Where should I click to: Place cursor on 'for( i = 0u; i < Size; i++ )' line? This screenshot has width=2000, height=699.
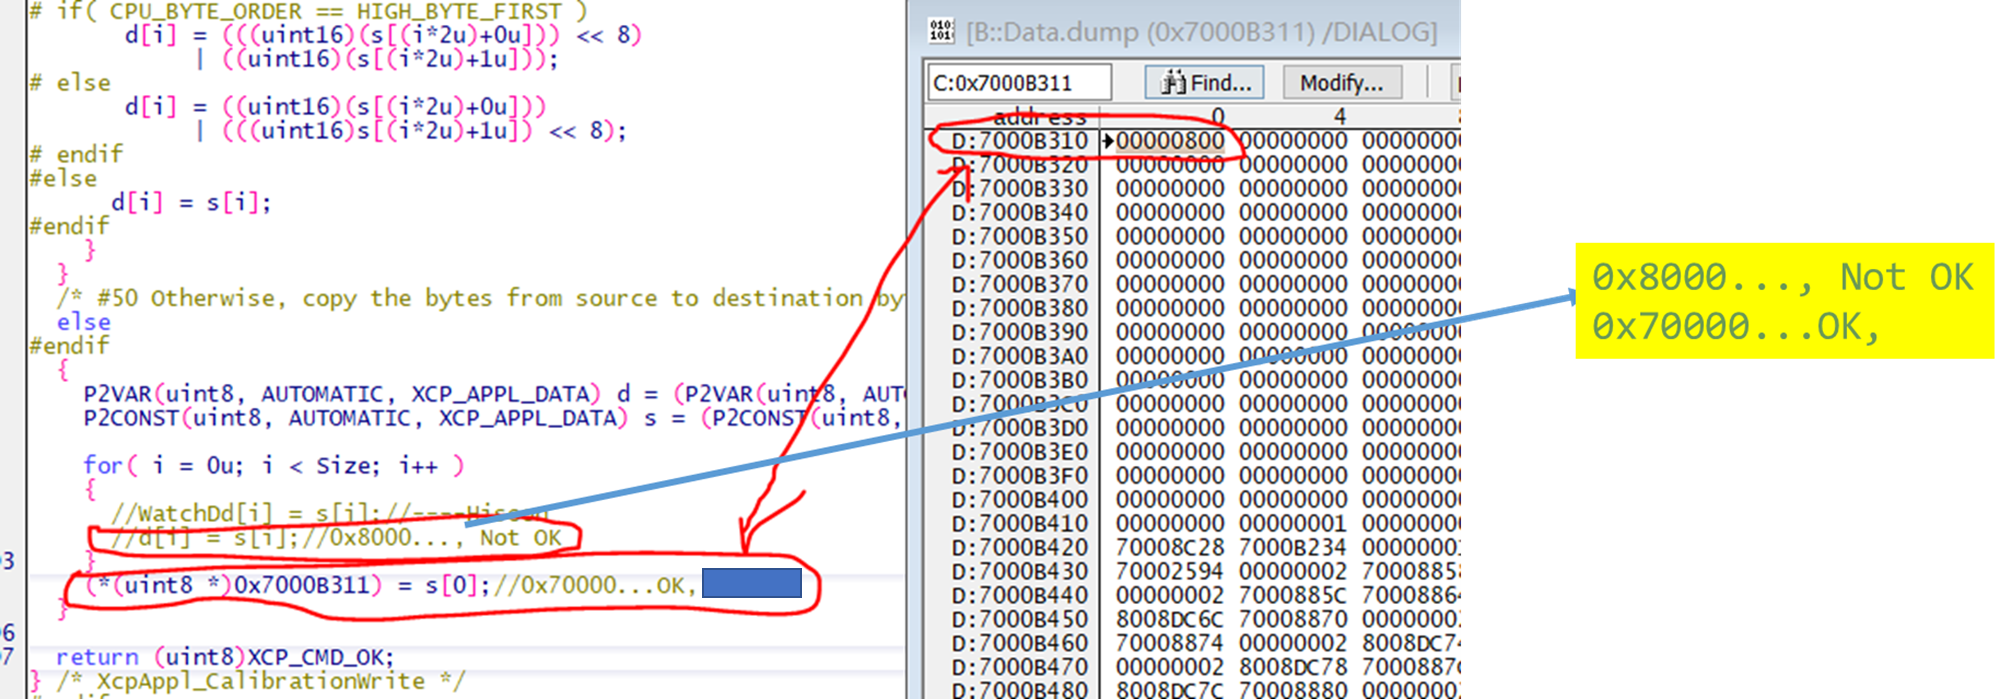pyautogui.click(x=273, y=466)
